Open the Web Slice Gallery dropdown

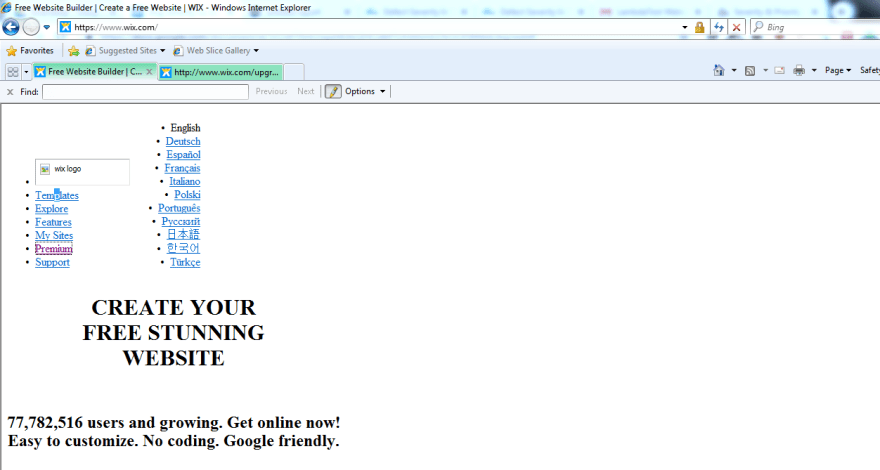click(x=216, y=51)
